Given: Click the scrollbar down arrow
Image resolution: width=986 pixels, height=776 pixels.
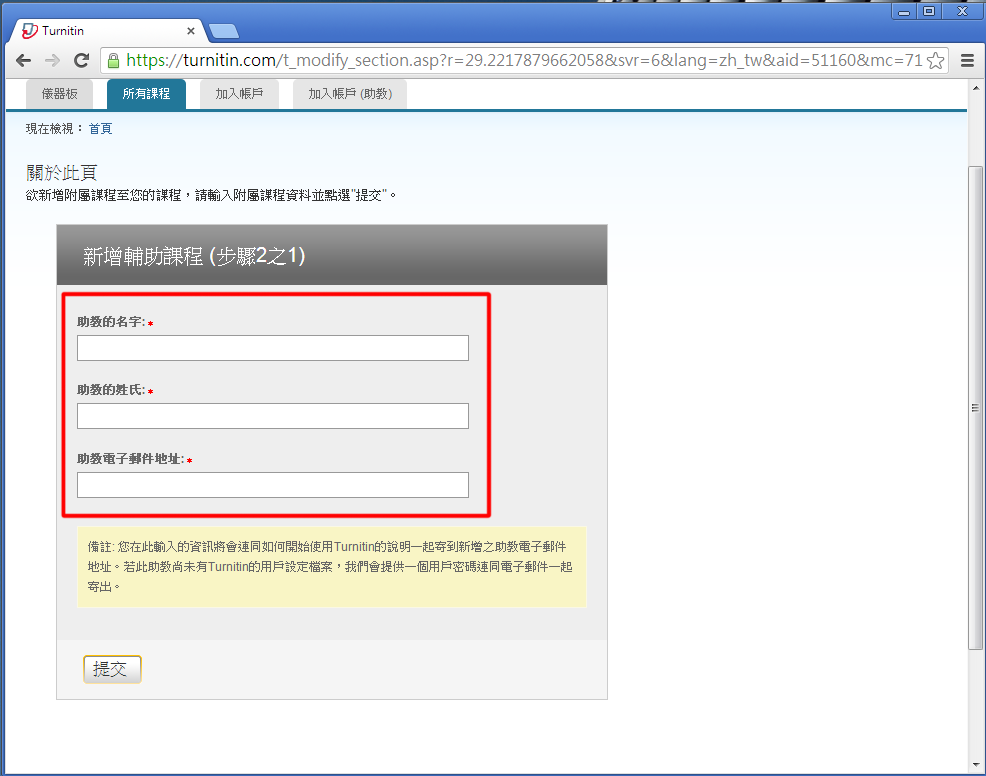Looking at the screenshot, I should click(x=976, y=767).
